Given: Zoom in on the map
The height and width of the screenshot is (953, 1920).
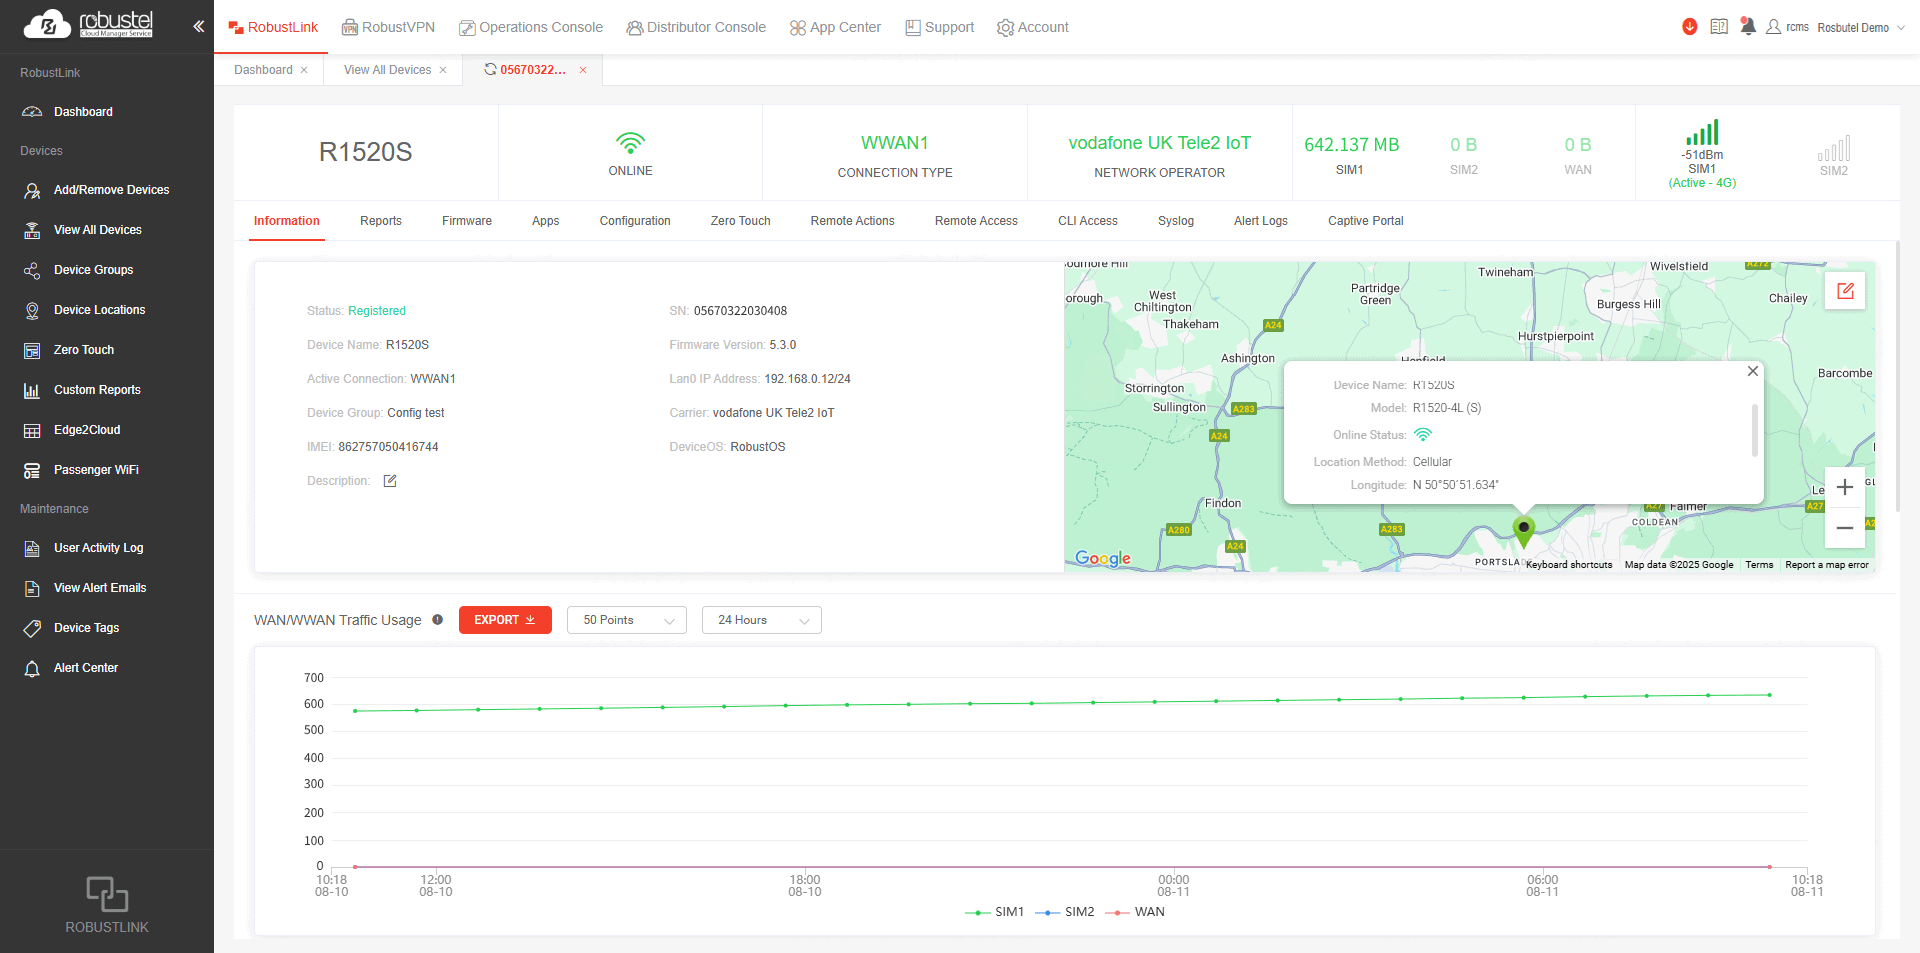Looking at the screenshot, I should click(x=1844, y=488).
